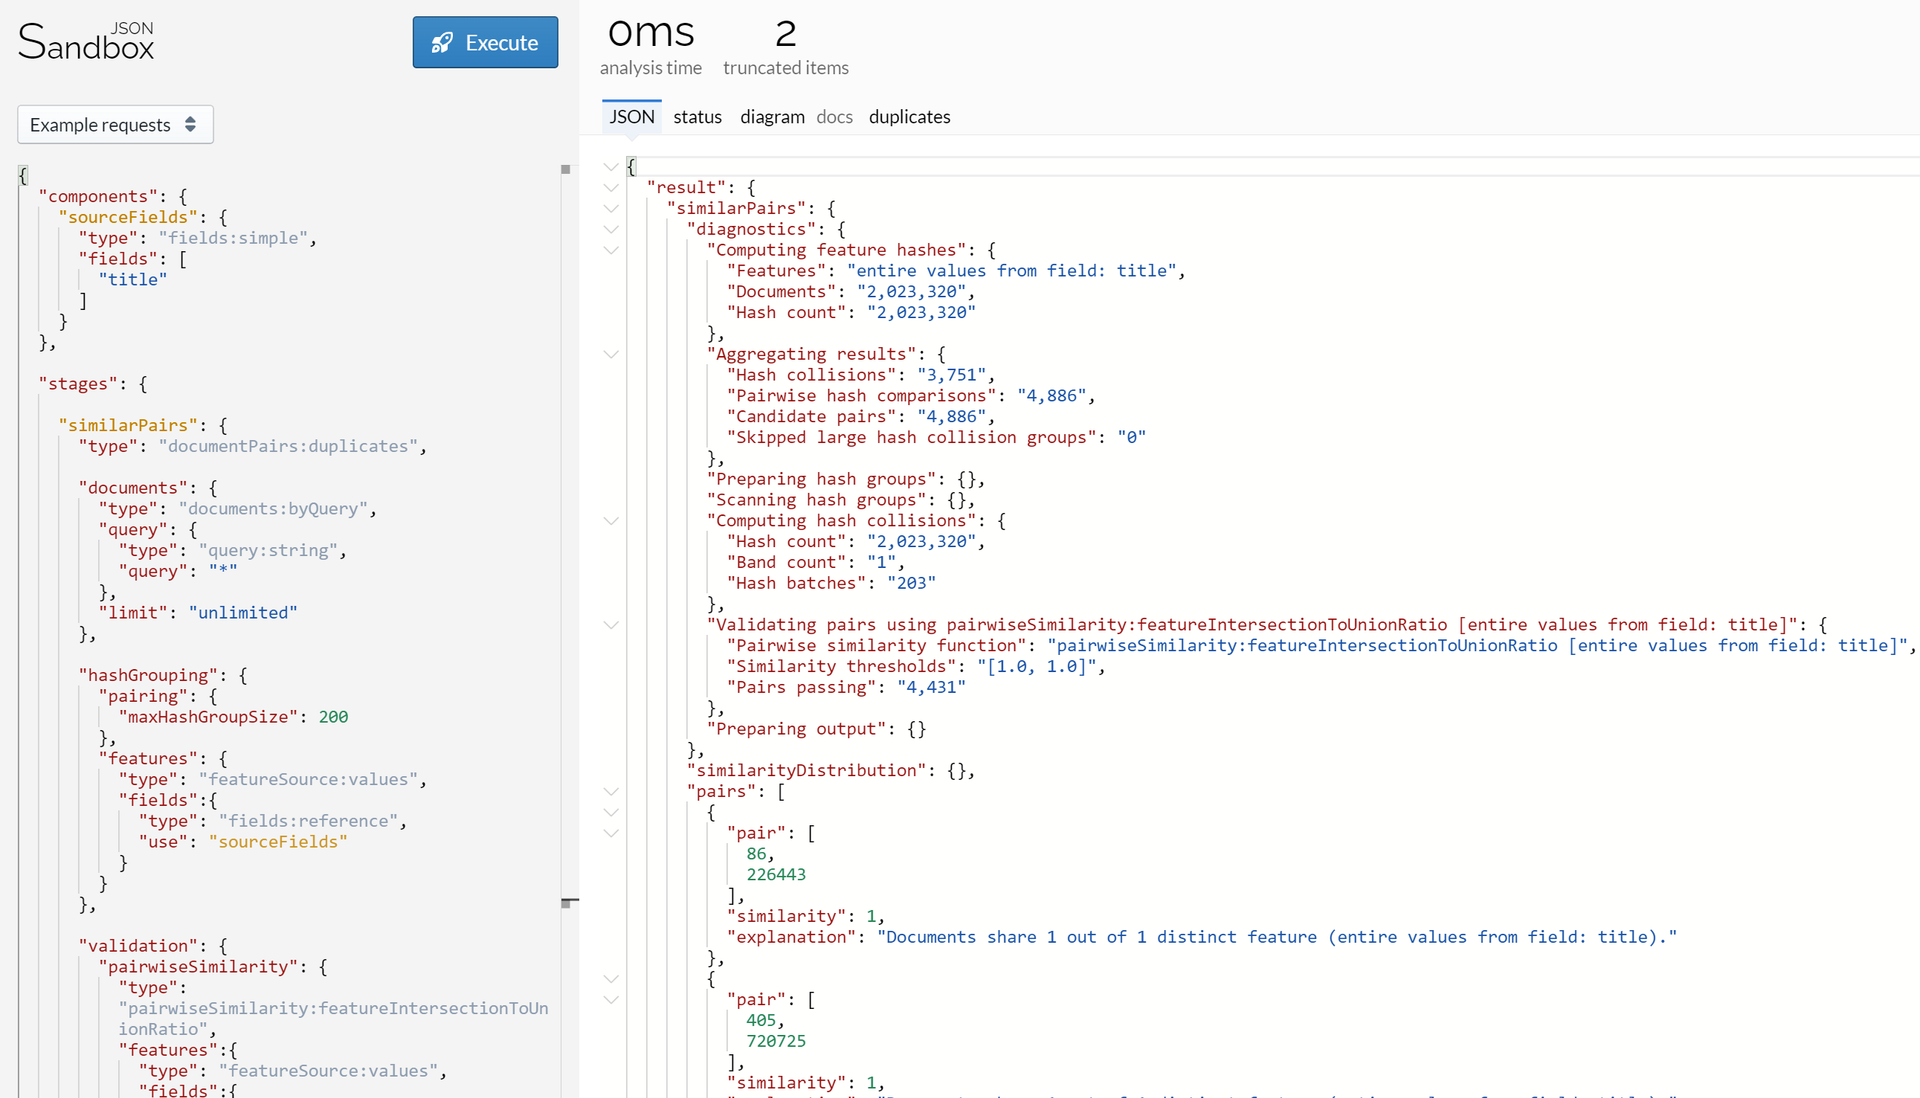The width and height of the screenshot is (1920, 1098).
Task: Switch to the JSON tab
Action: click(x=632, y=116)
